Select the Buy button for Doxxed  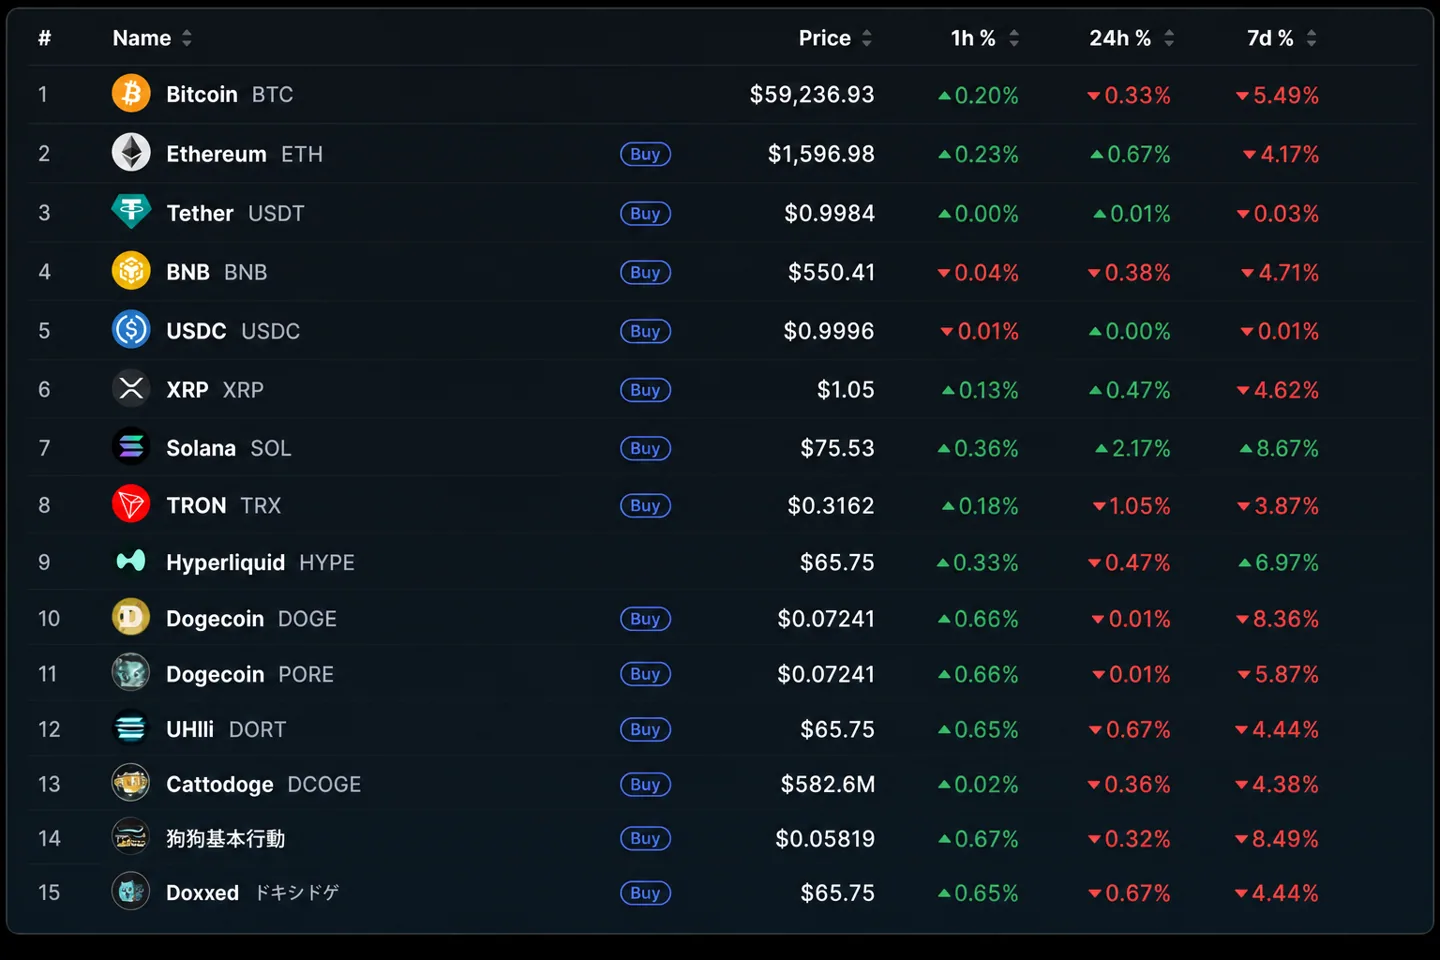[645, 893]
